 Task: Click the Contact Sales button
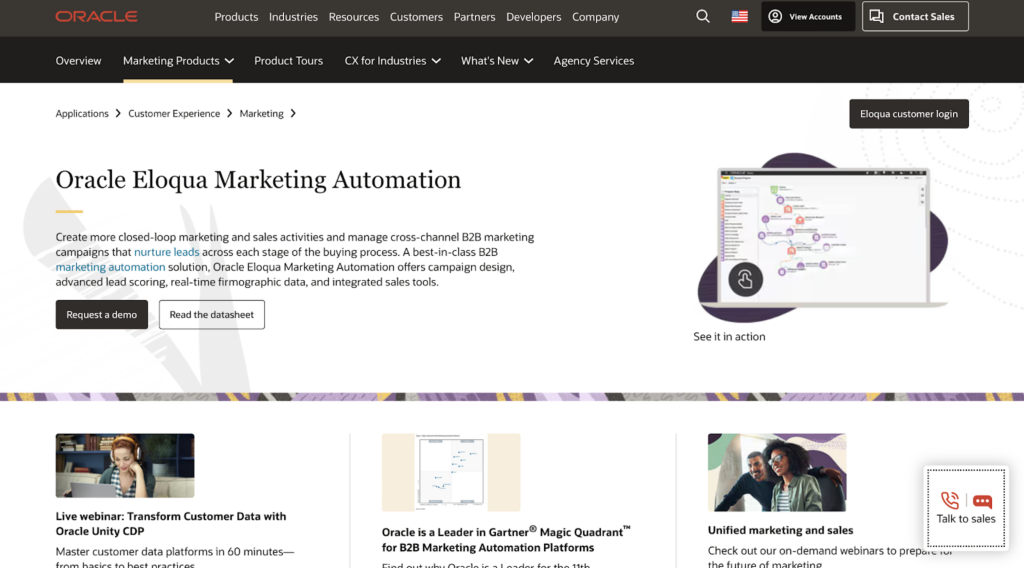tap(915, 16)
